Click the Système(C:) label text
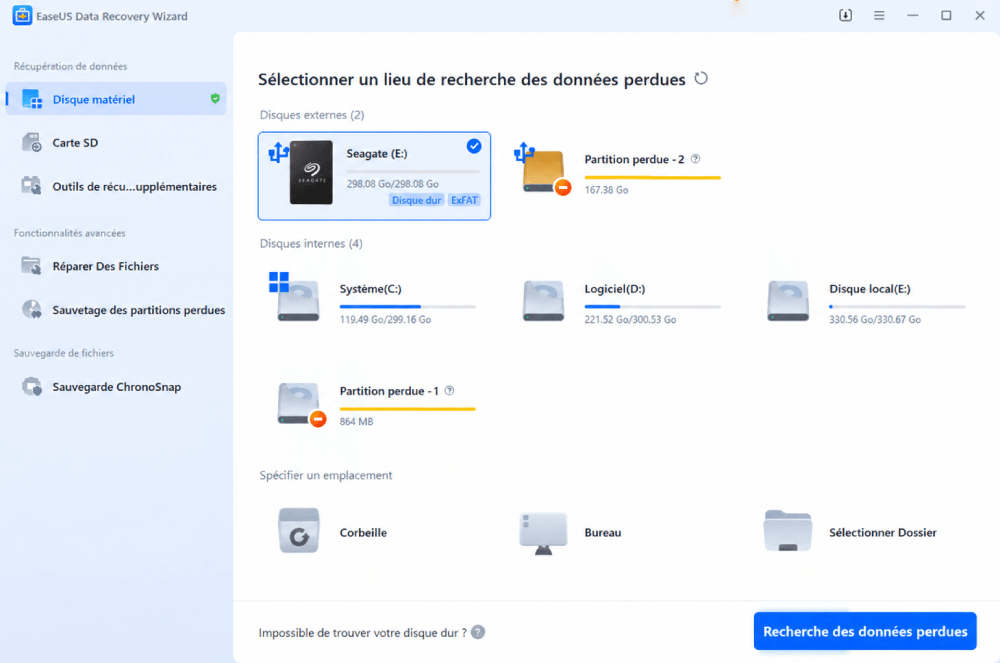The image size is (1000, 663). click(371, 289)
